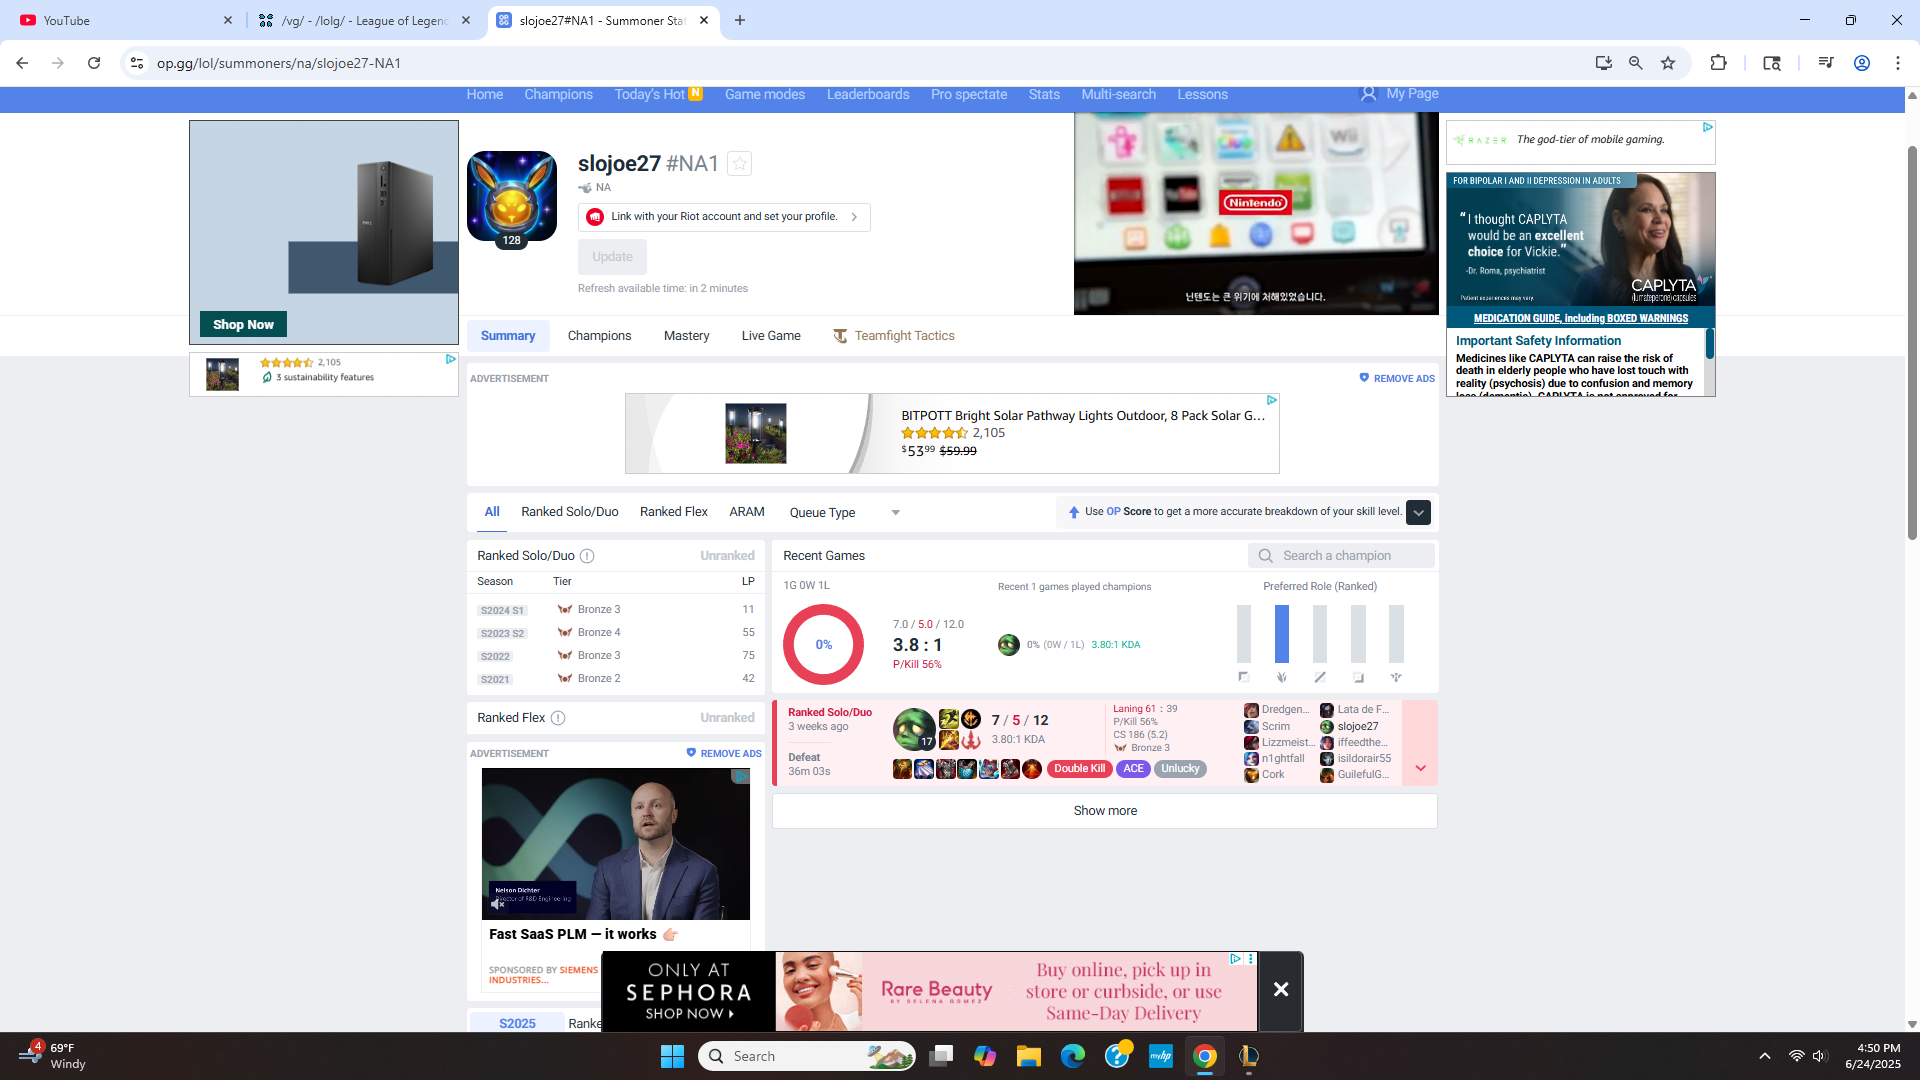The height and width of the screenshot is (1080, 1920).
Task: Bookmark this page with star icon
Action: click(x=1668, y=63)
